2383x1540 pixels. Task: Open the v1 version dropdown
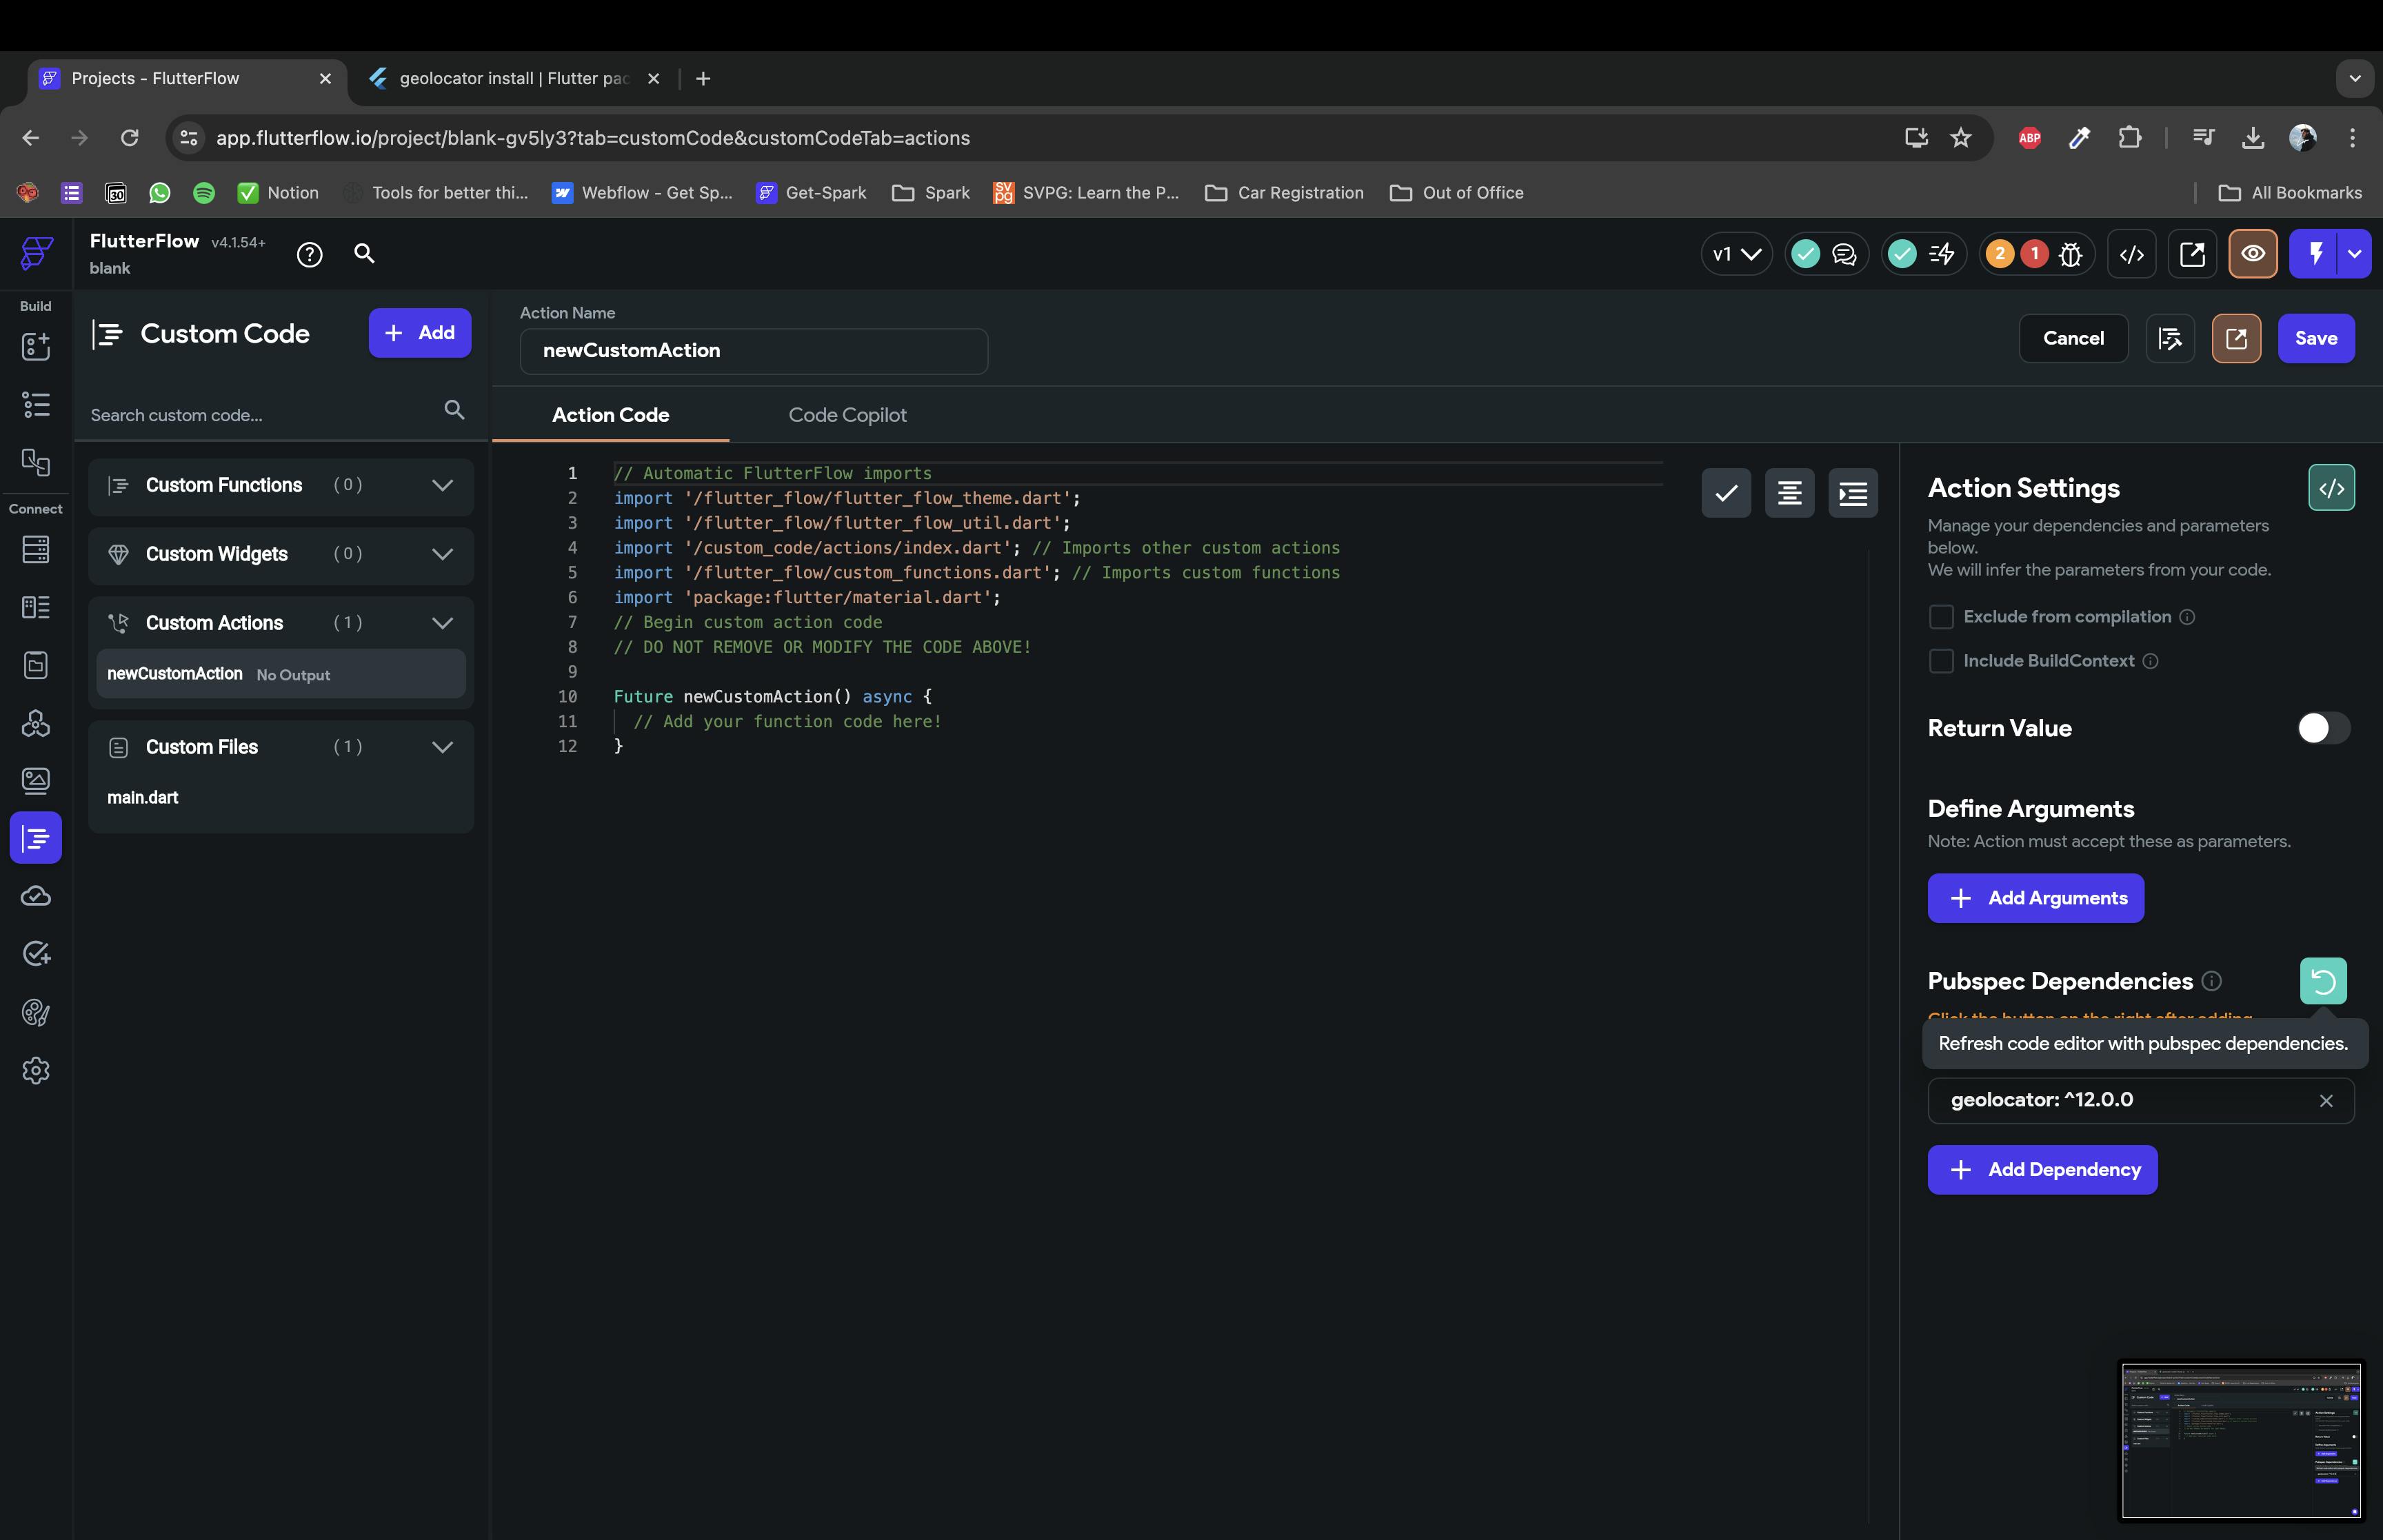click(x=1735, y=254)
